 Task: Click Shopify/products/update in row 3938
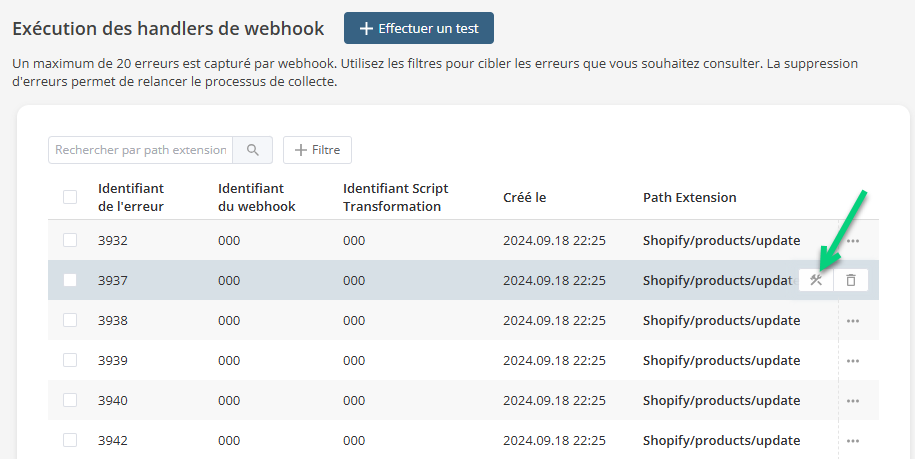[722, 320]
